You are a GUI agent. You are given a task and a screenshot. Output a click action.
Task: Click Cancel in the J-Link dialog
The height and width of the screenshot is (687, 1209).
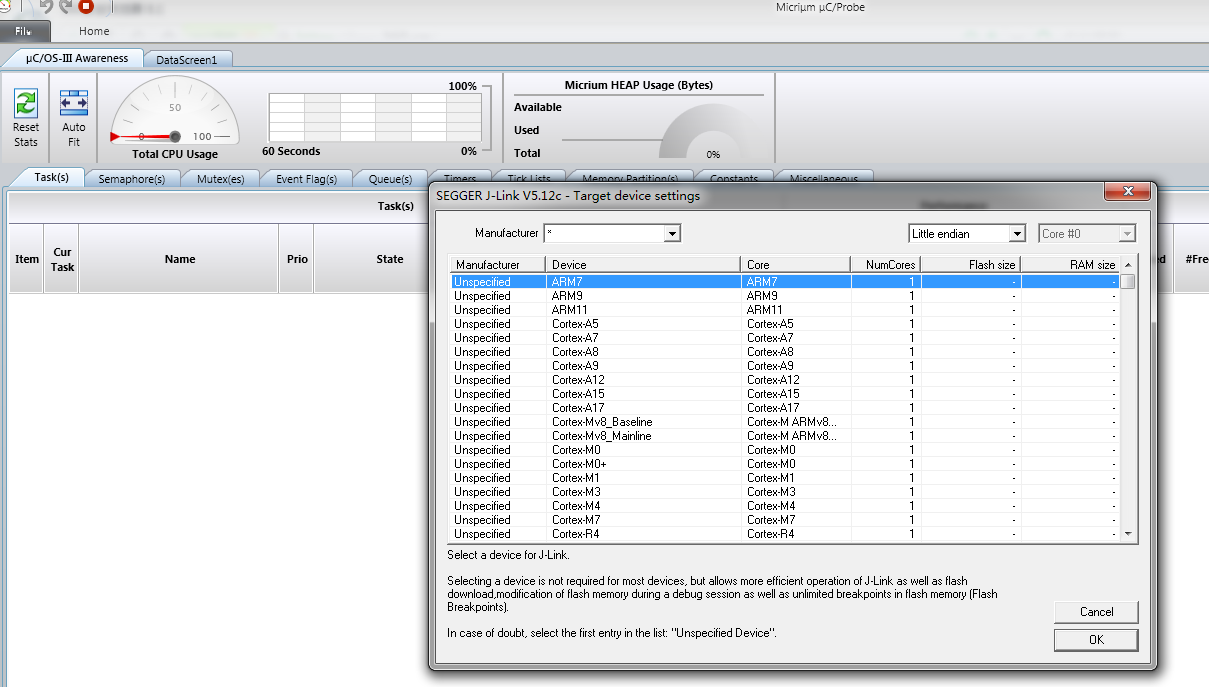tap(1096, 611)
